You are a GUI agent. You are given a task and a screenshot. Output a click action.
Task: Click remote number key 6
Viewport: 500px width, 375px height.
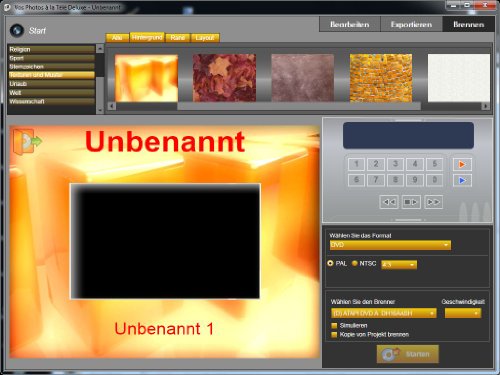pos(356,180)
